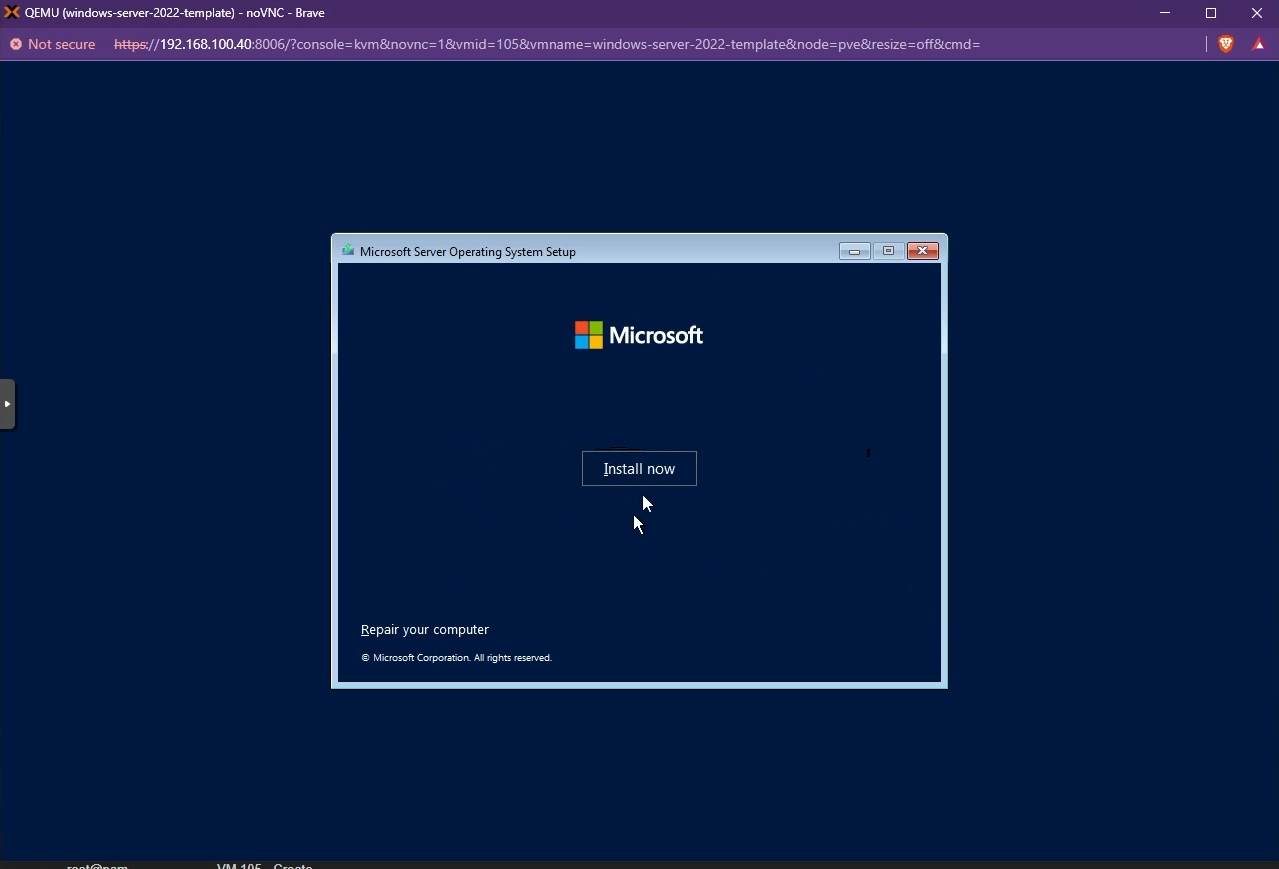
Task: Expand the noVNC control panel handle
Action: [8, 404]
